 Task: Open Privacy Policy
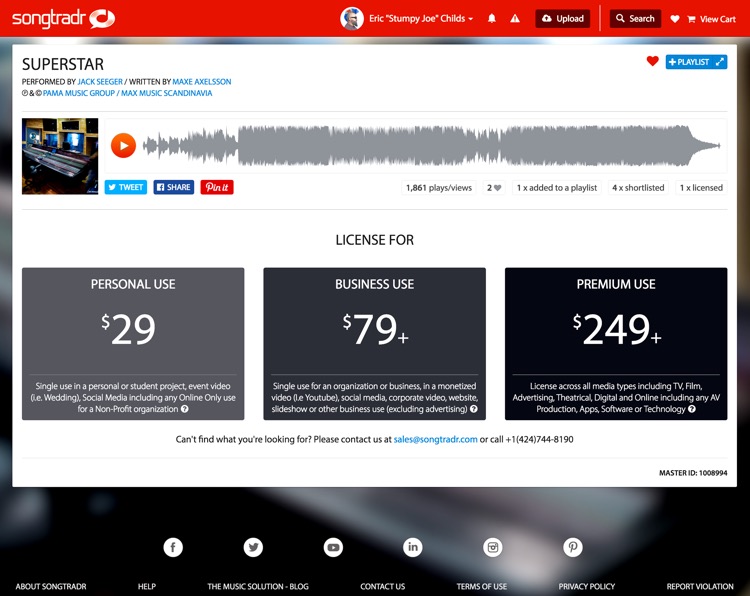coord(587,586)
